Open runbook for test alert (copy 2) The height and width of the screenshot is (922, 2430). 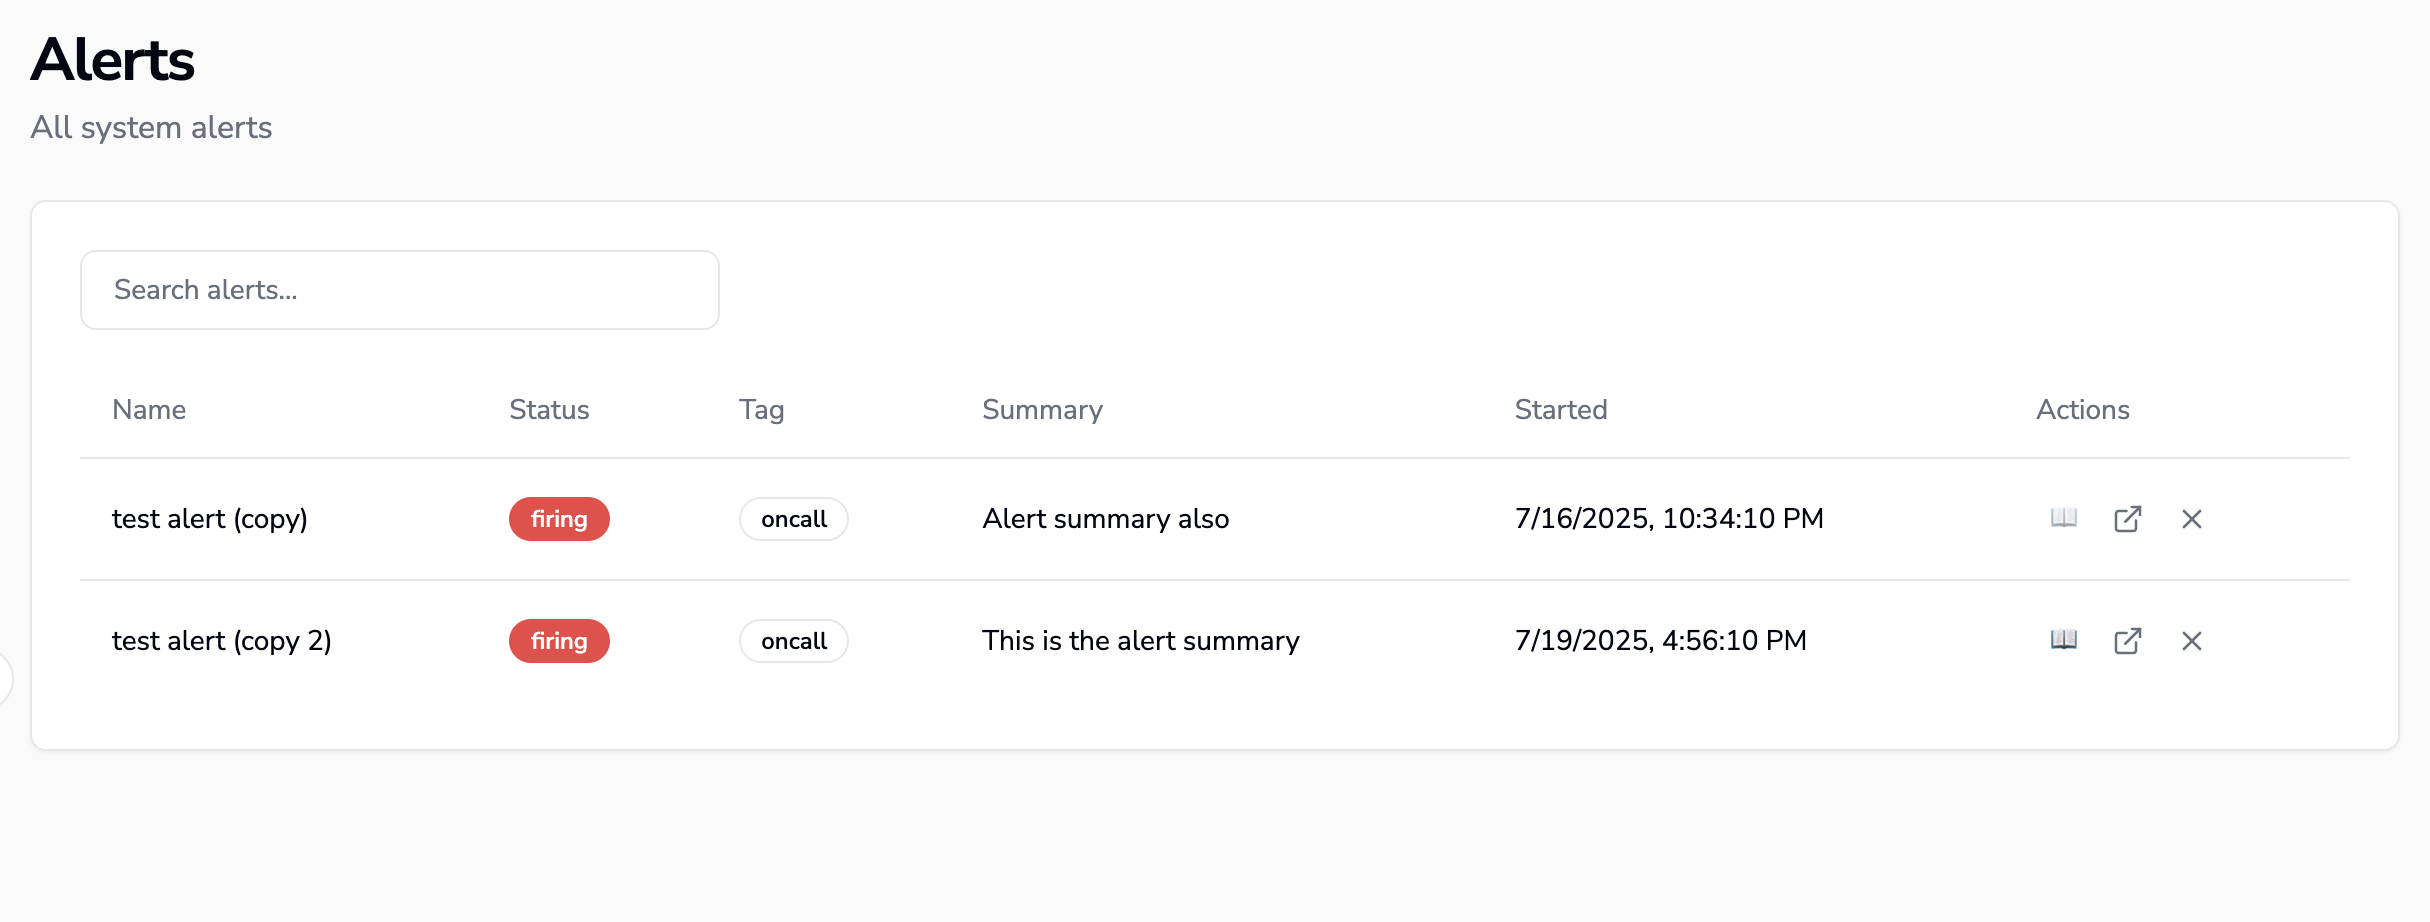(x=2063, y=640)
